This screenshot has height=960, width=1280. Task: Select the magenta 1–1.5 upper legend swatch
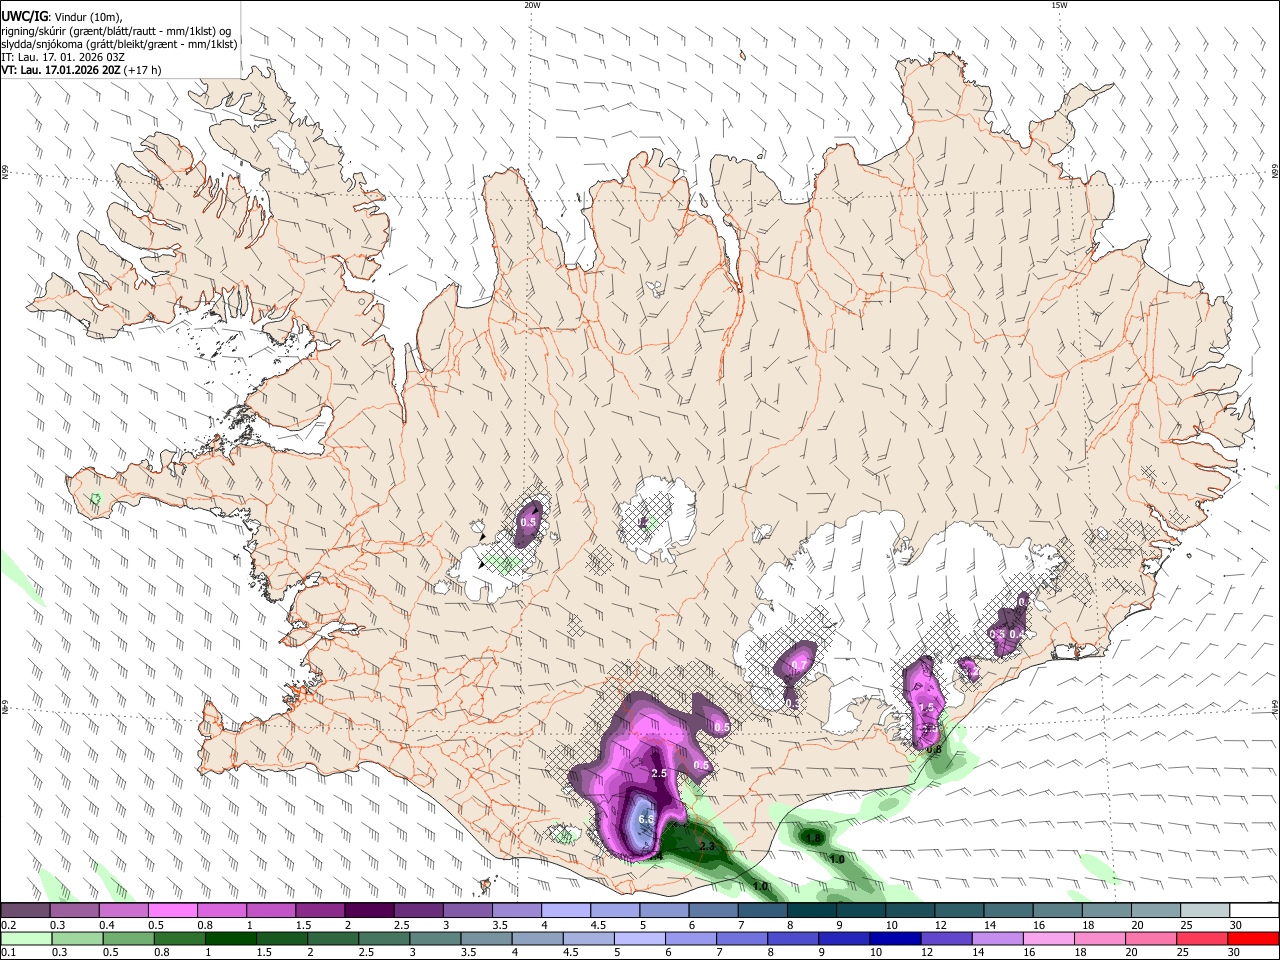tap(271, 911)
